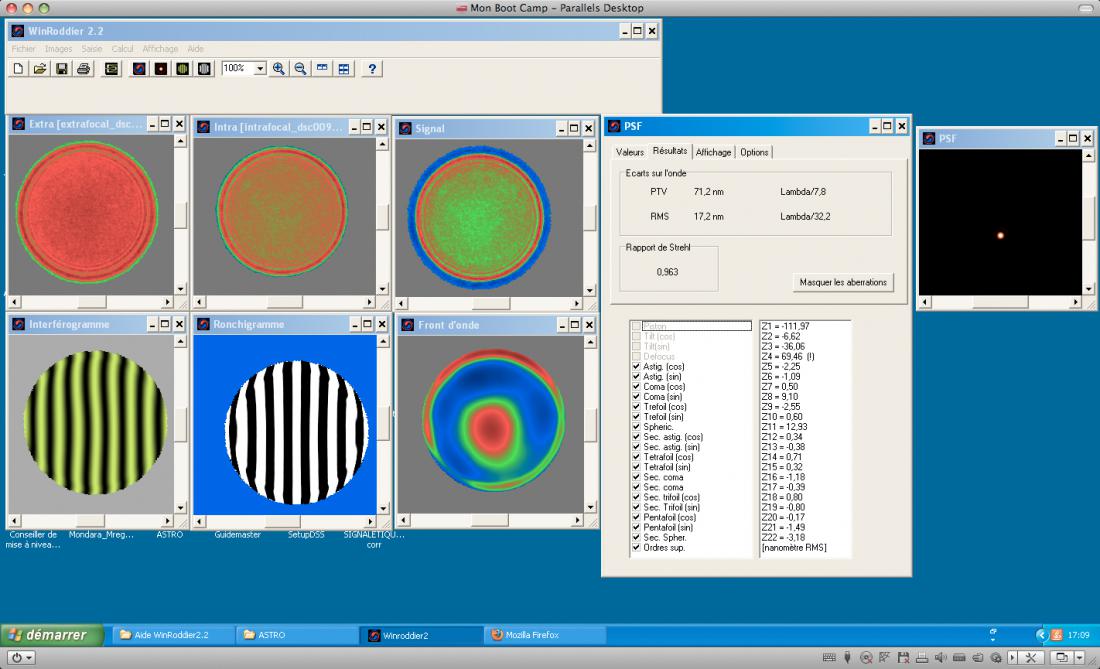Switch to the Options tab

click(x=754, y=152)
